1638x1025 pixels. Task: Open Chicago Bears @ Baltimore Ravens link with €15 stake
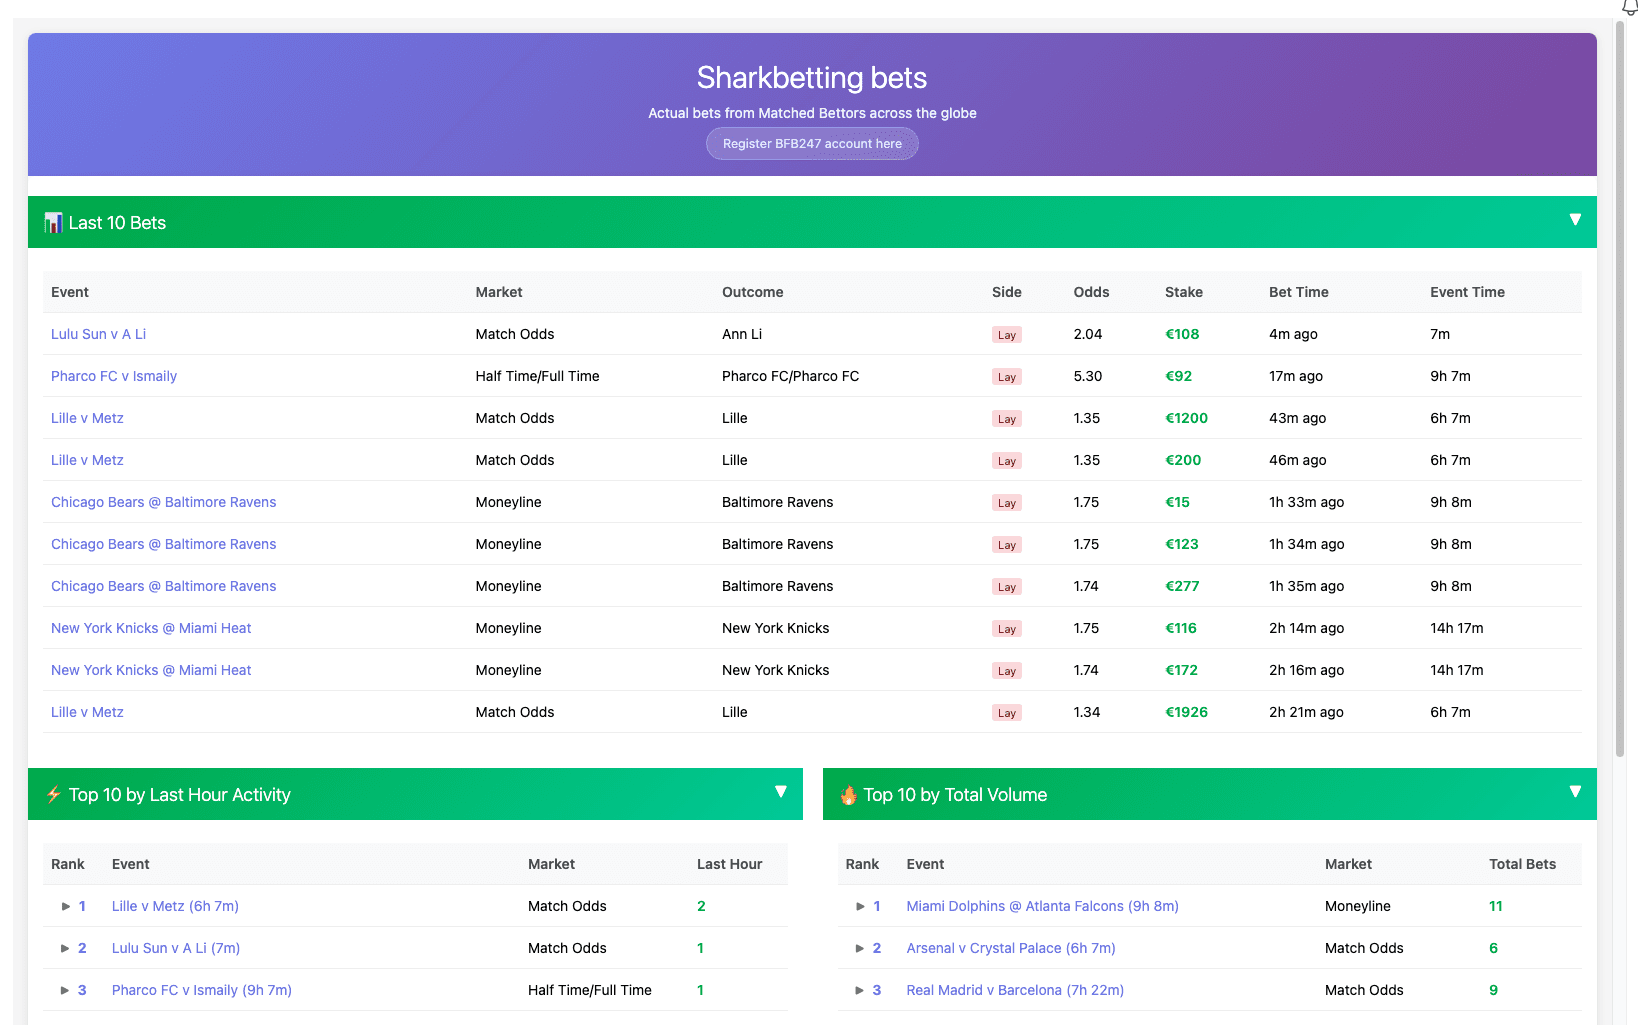click(163, 502)
